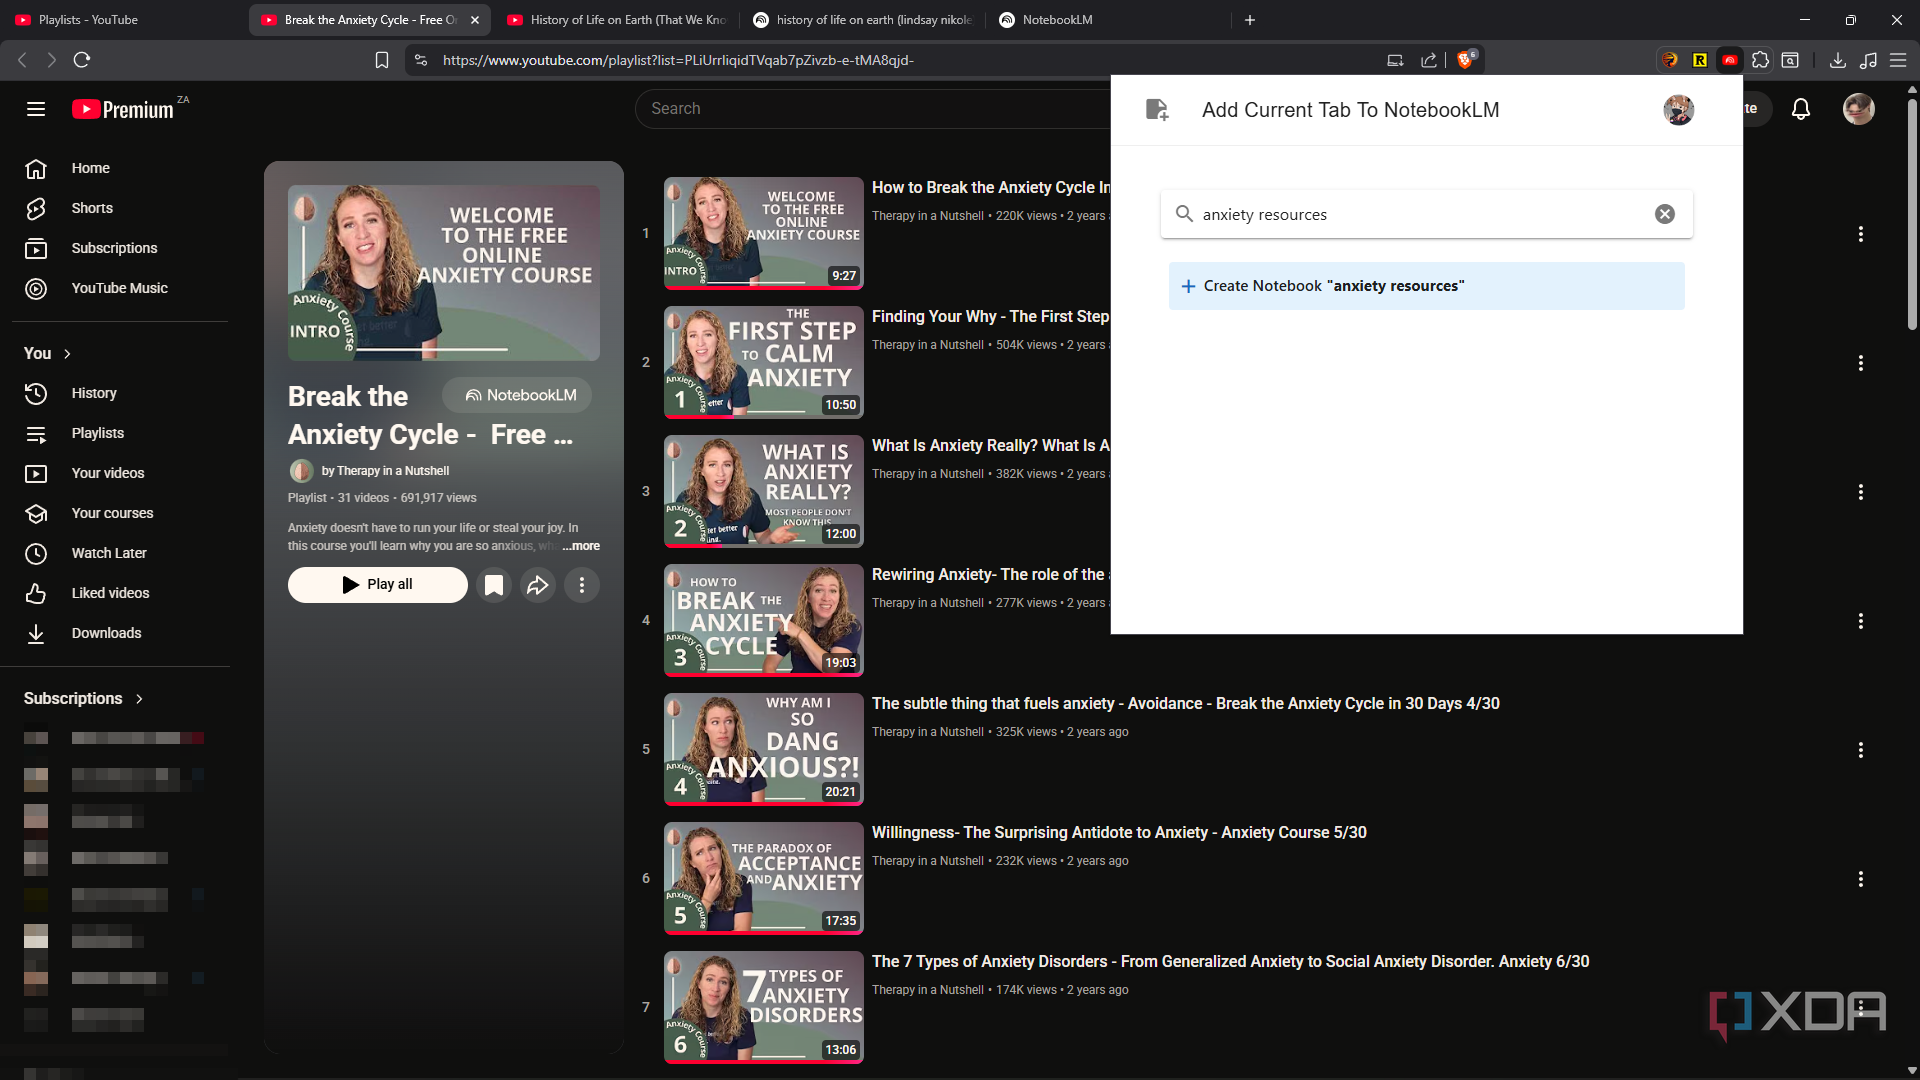1920x1080 pixels.
Task: Open options for the How to Break video
Action: [x=1861, y=234]
